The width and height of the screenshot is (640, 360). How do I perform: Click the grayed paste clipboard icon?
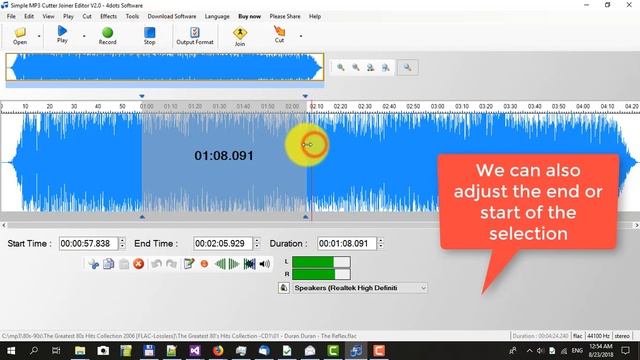pyautogui.click(x=124, y=264)
